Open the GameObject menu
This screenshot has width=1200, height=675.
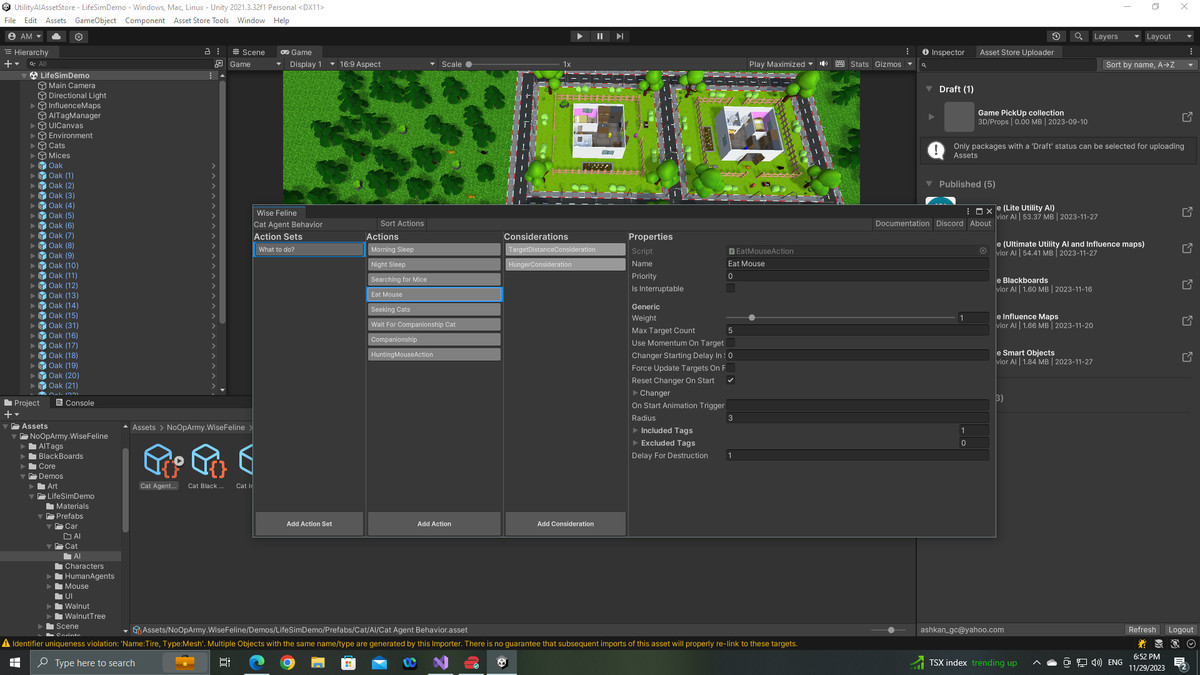point(95,20)
